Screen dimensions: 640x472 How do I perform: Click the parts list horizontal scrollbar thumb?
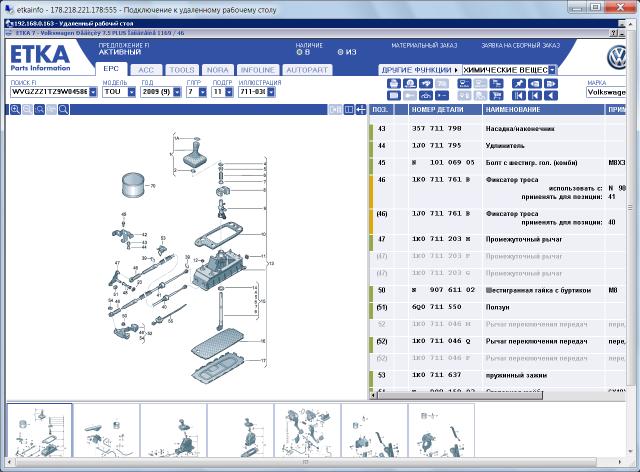(460, 395)
